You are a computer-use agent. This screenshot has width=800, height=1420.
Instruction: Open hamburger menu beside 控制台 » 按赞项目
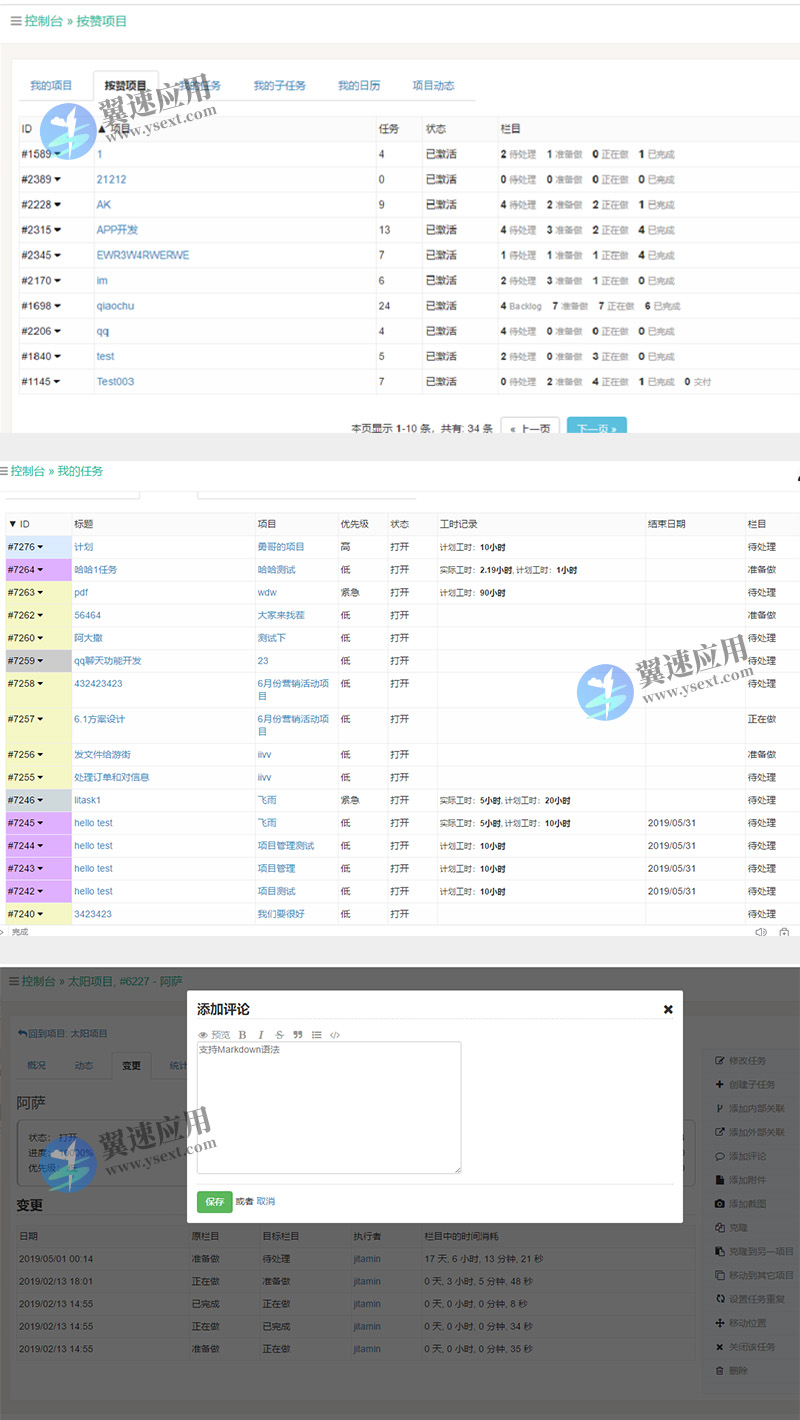(15, 21)
